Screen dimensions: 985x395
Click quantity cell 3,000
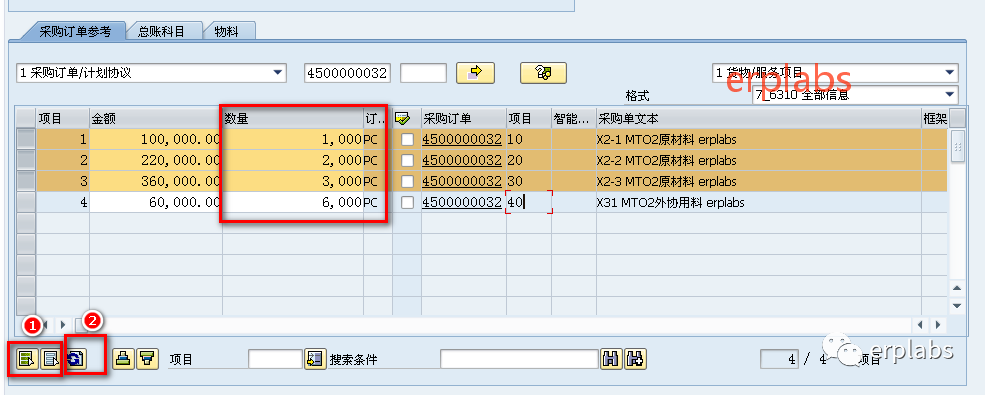293,181
